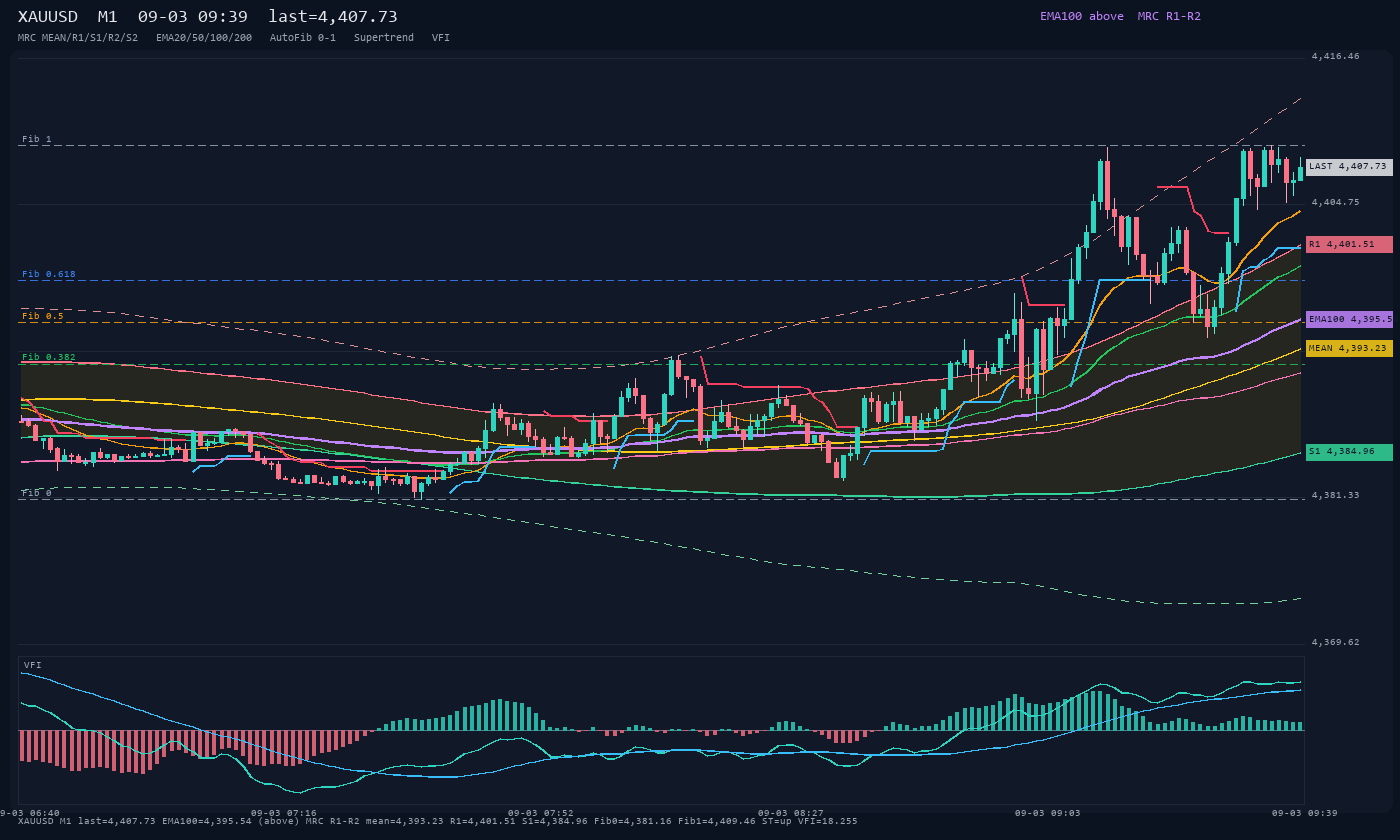Click the 'EMA20/50/100/200' legend entry
The height and width of the screenshot is (840, 1400).
(x=204, y=37)
